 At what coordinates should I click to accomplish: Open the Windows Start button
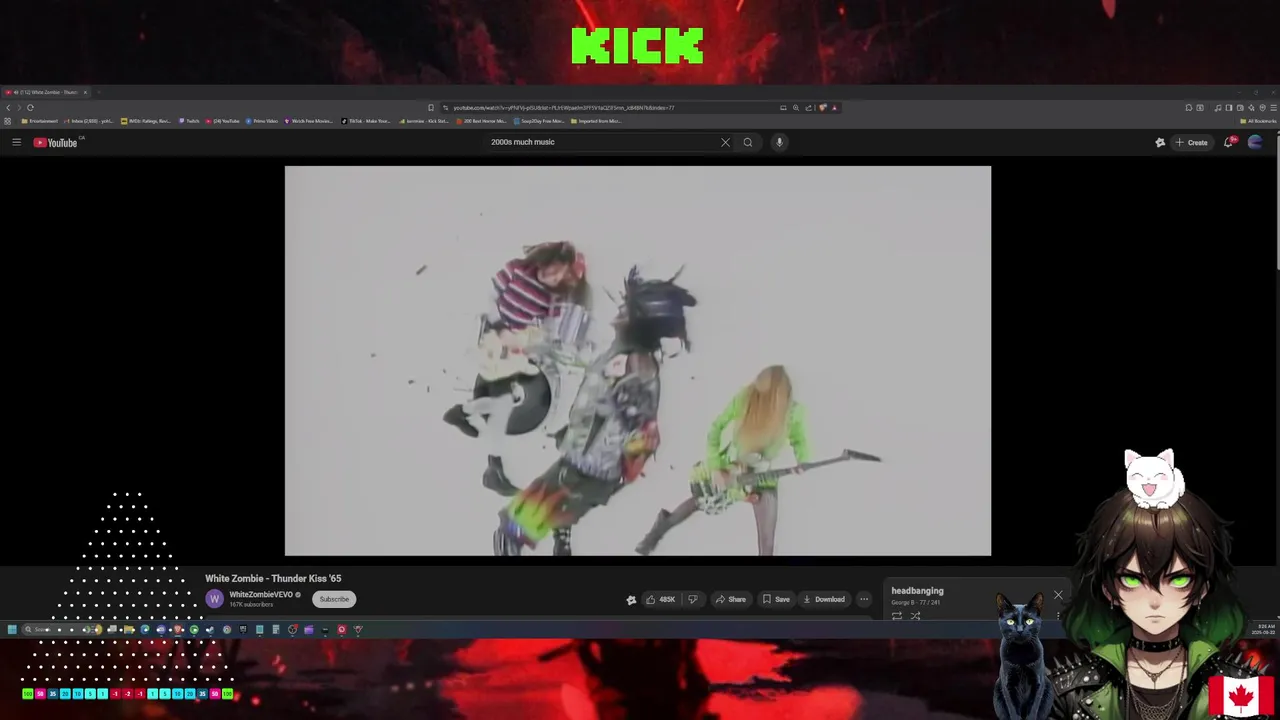tap(12, 630)
